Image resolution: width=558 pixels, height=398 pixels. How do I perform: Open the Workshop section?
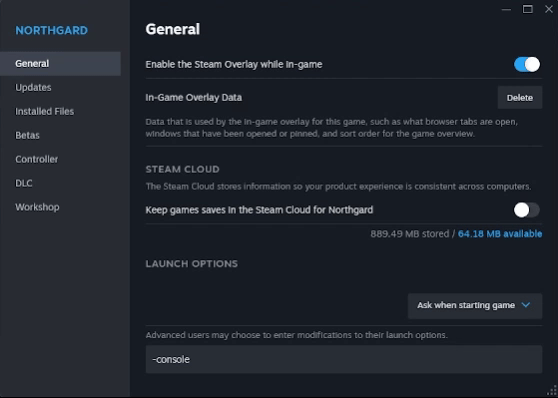pyautogui.click(x=37, y=207)
